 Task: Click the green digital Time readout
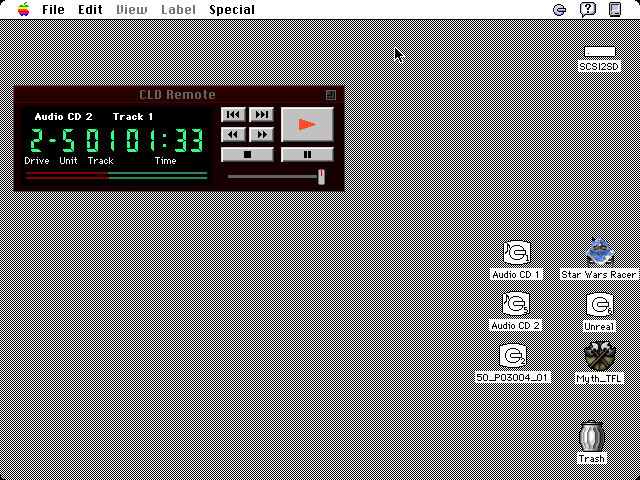pyautogui.click(x=164, y=140)
